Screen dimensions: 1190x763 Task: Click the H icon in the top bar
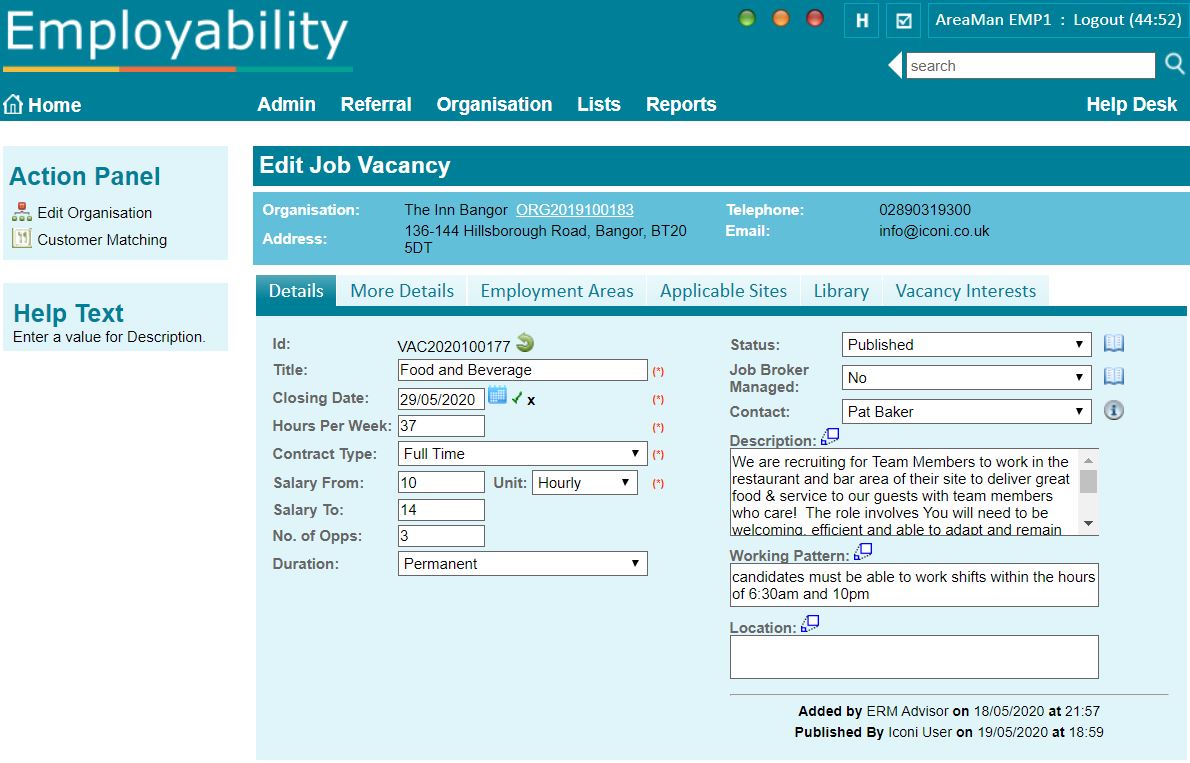click(861, 20)
